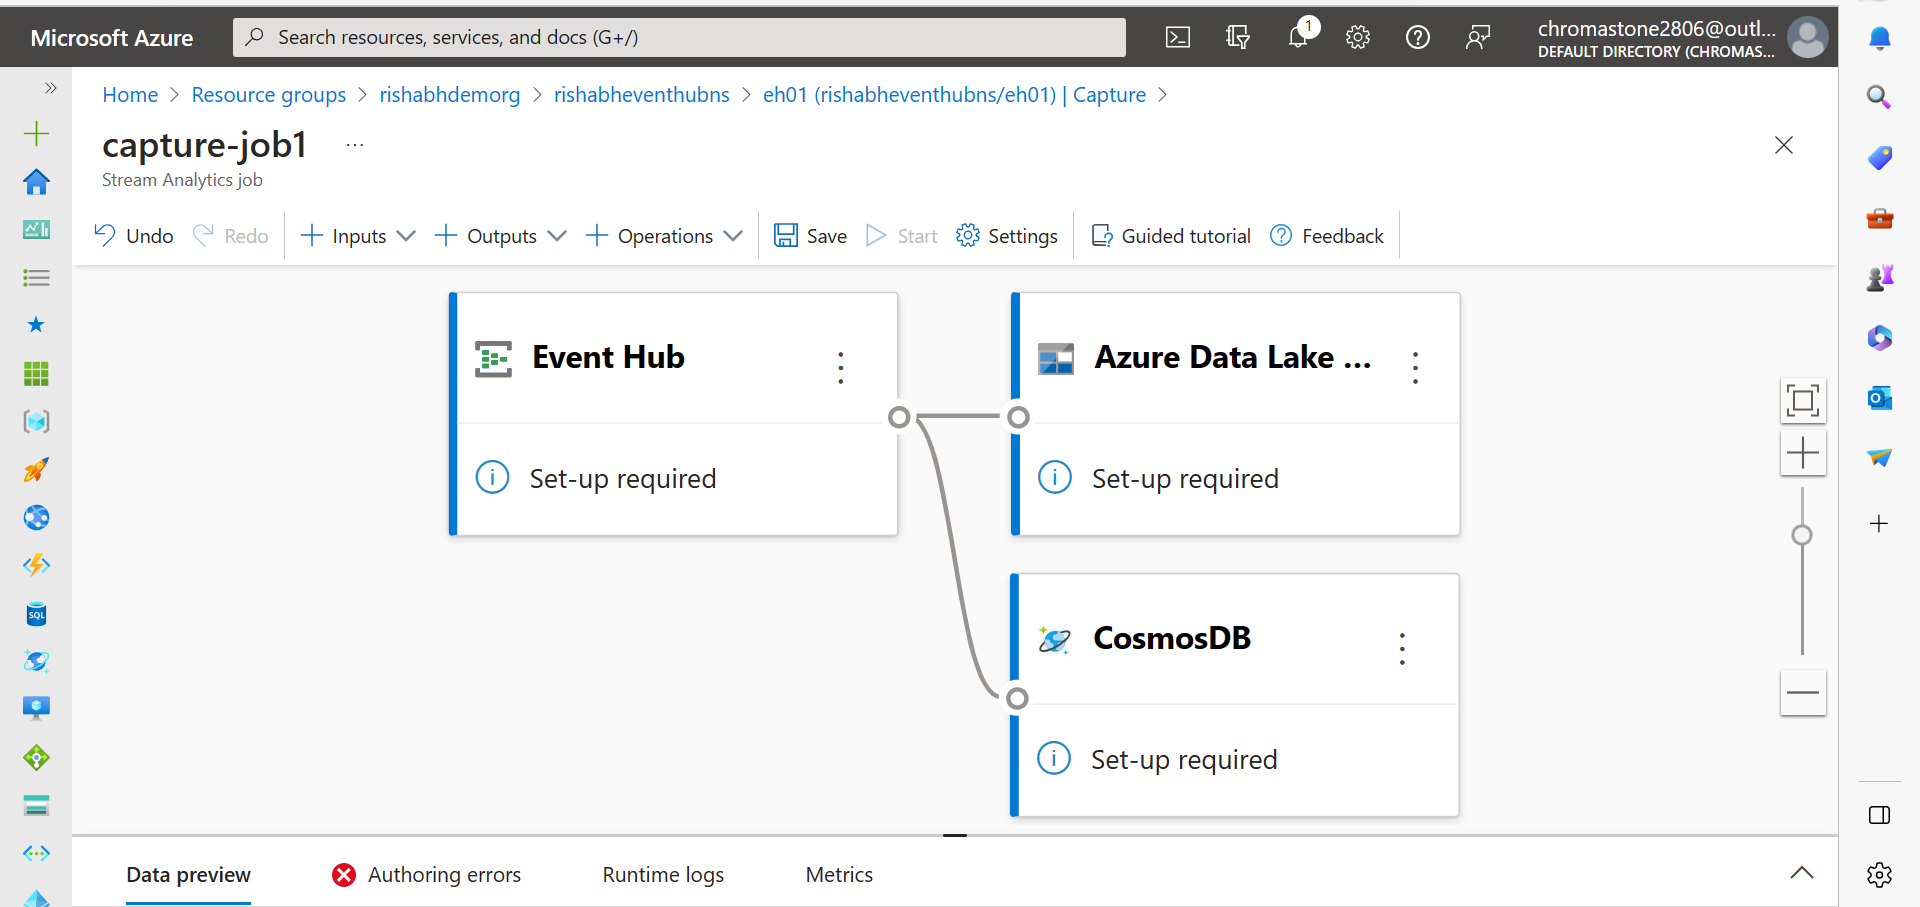This screenshot has height=907, width=1920.
Task: Open SQL databases icon in sidebar
Action: coord(36,613)
